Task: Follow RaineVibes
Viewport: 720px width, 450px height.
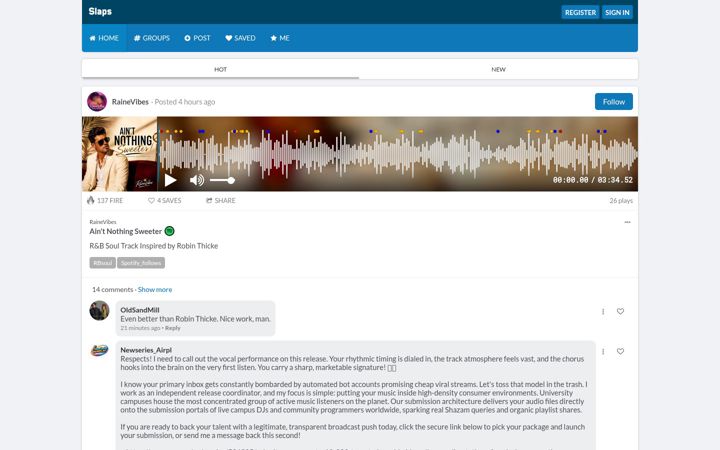Action: [613, 101]
